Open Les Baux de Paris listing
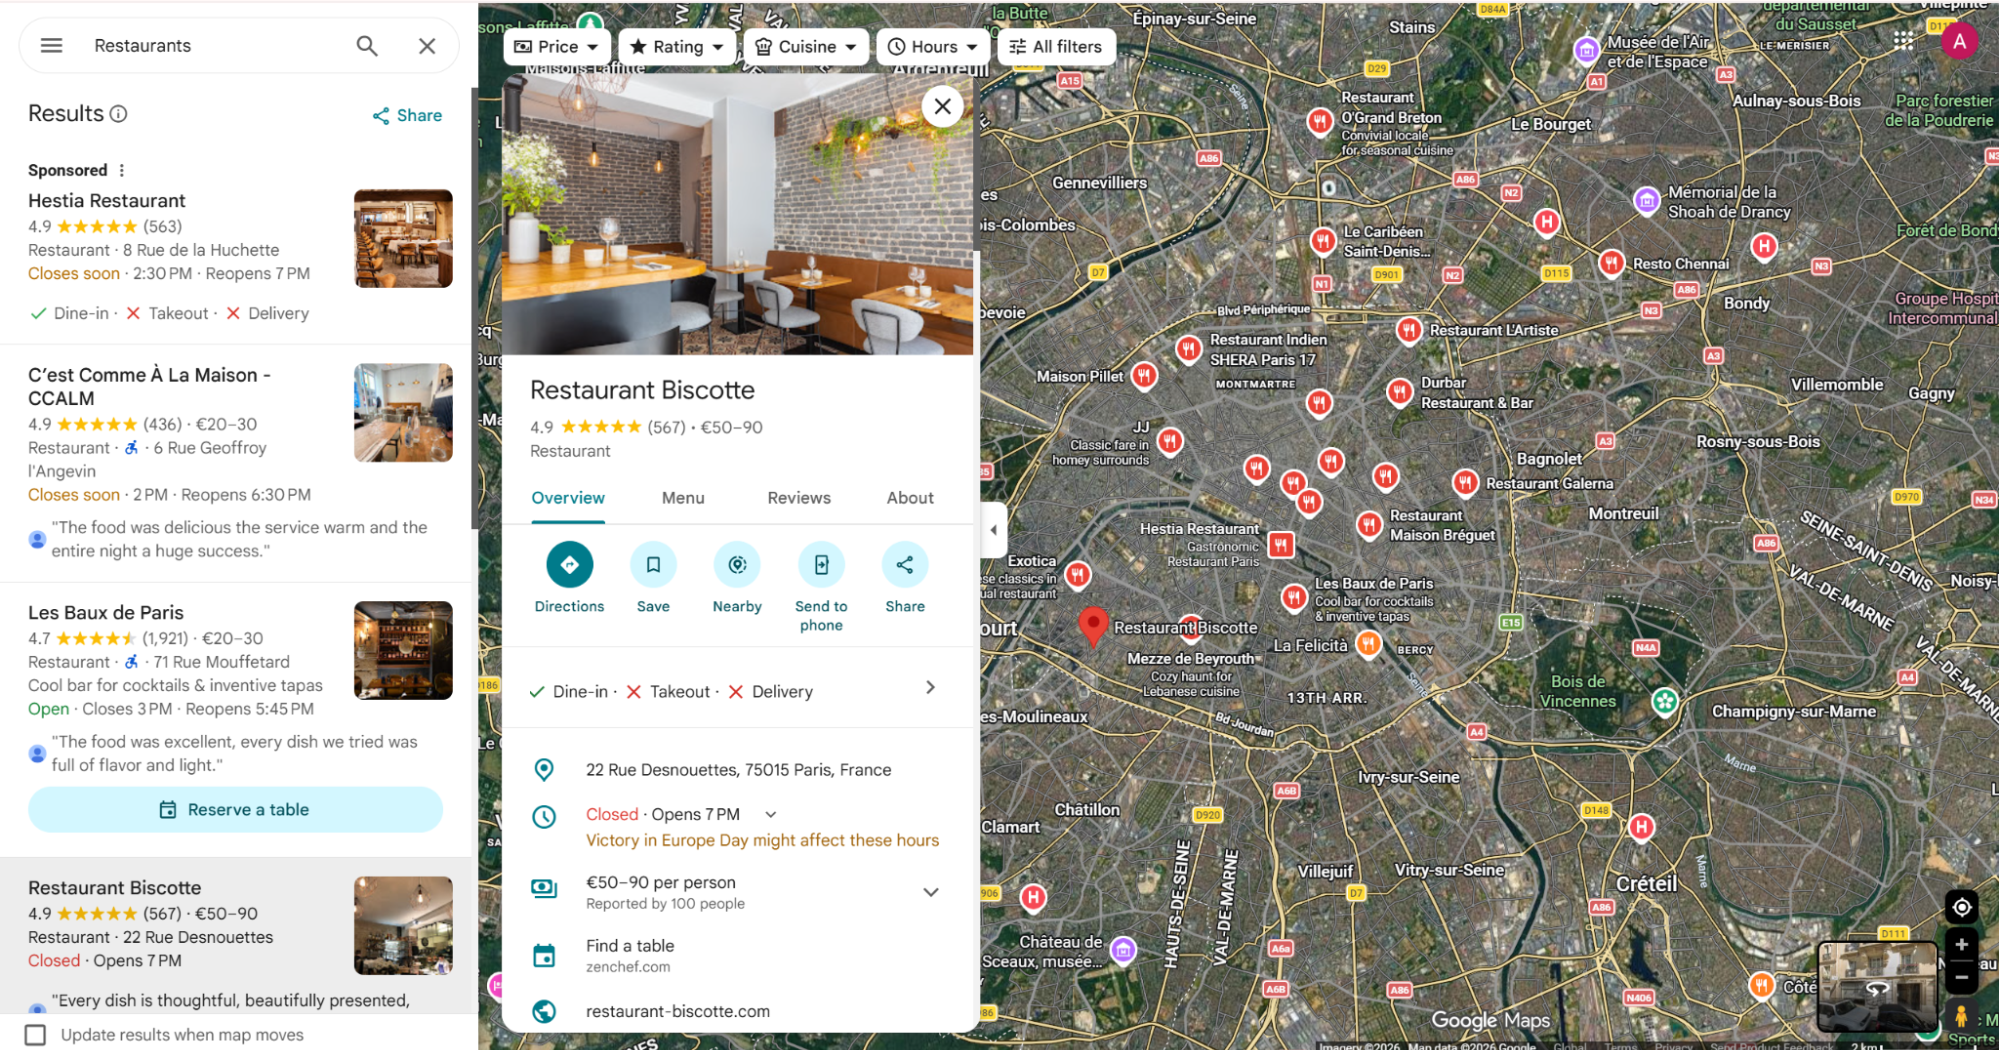This screenshot has height=1051, width=1999. (x=106, y=613)
